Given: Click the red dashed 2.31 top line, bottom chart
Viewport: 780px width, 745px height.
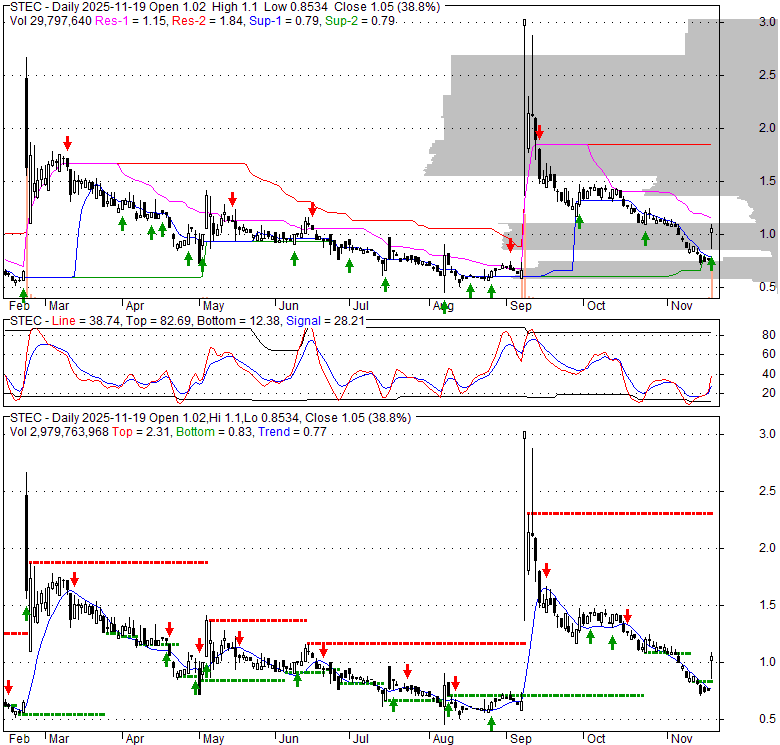Looking at the screenshot, I should tap(620, 513).
